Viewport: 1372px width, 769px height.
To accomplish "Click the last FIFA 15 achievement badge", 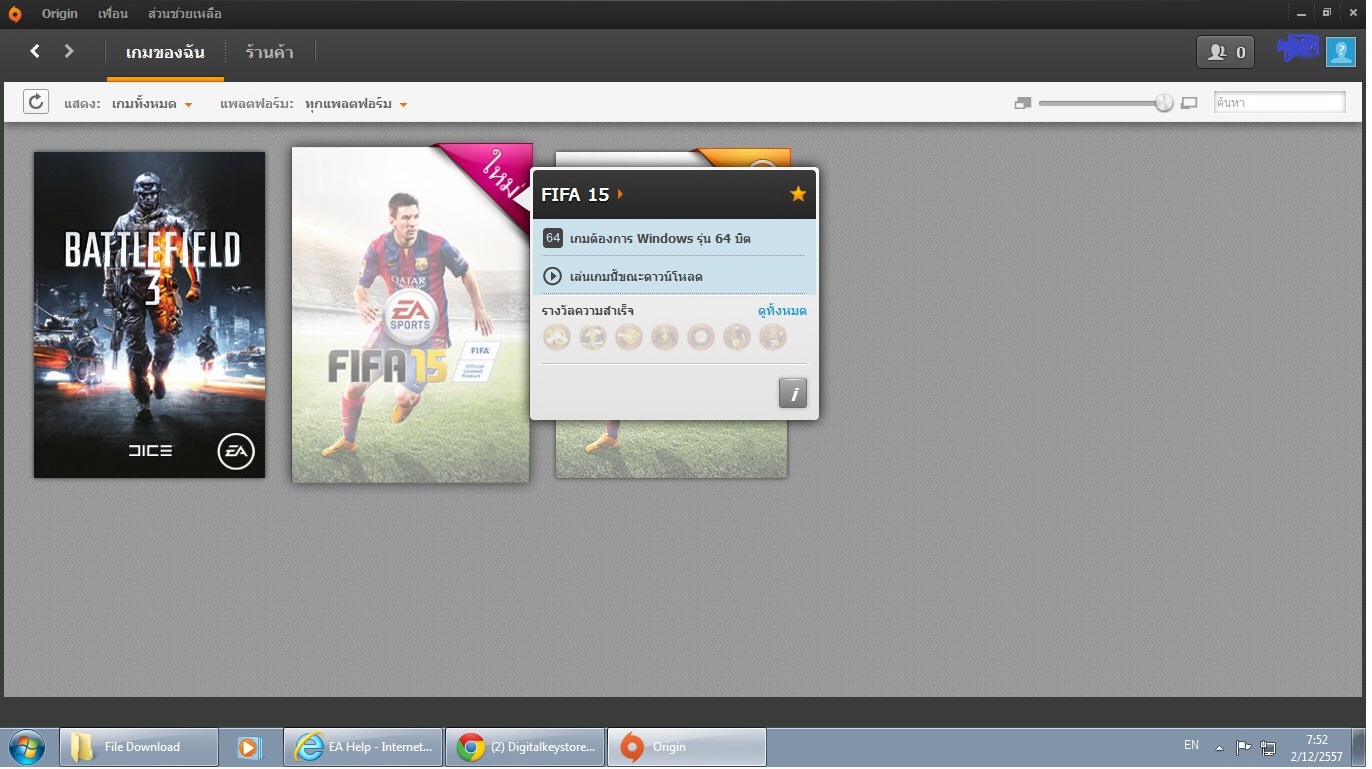I will 773,337.
